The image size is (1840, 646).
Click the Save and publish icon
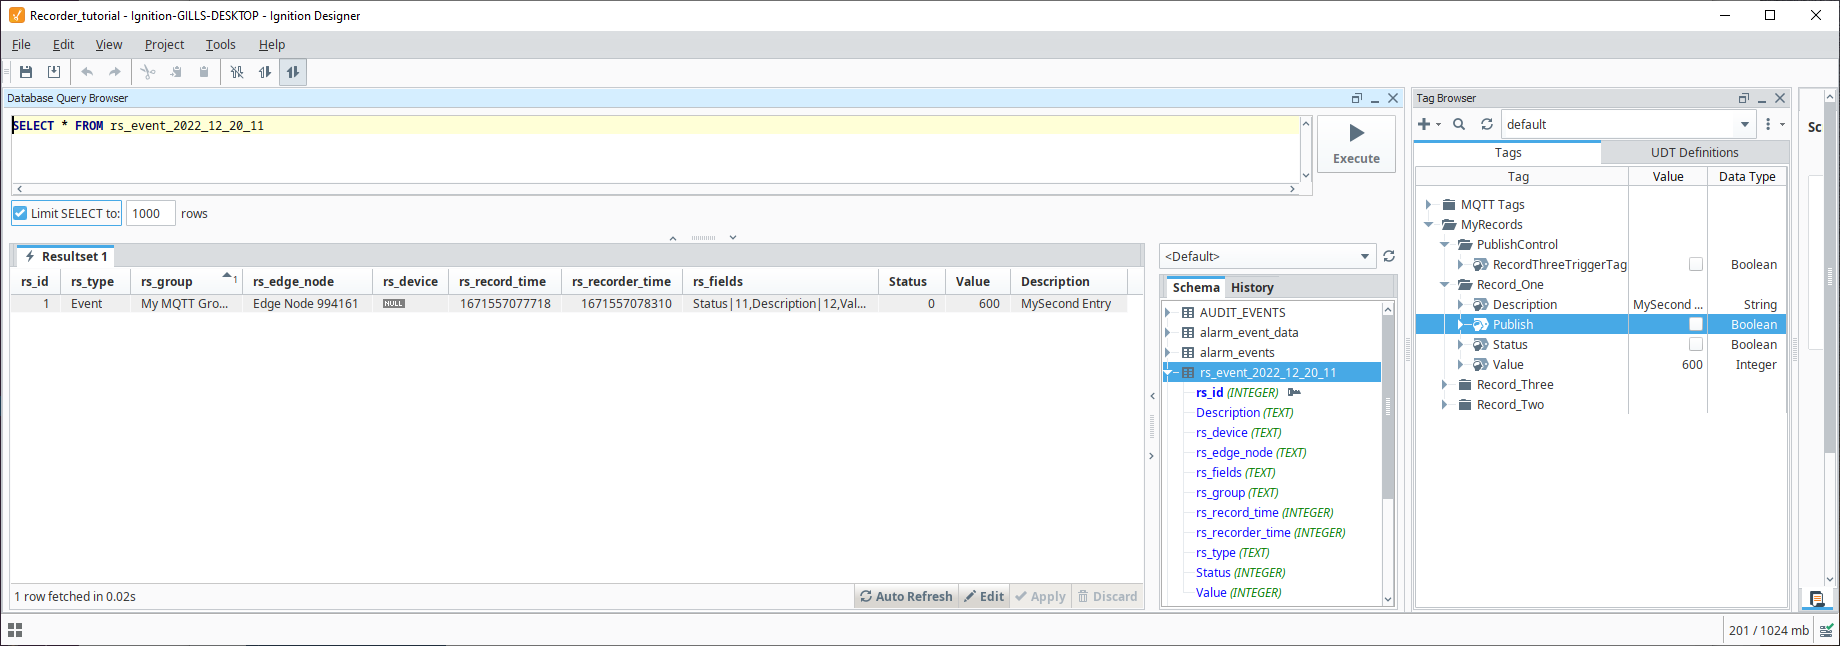(x=54, y=72)
